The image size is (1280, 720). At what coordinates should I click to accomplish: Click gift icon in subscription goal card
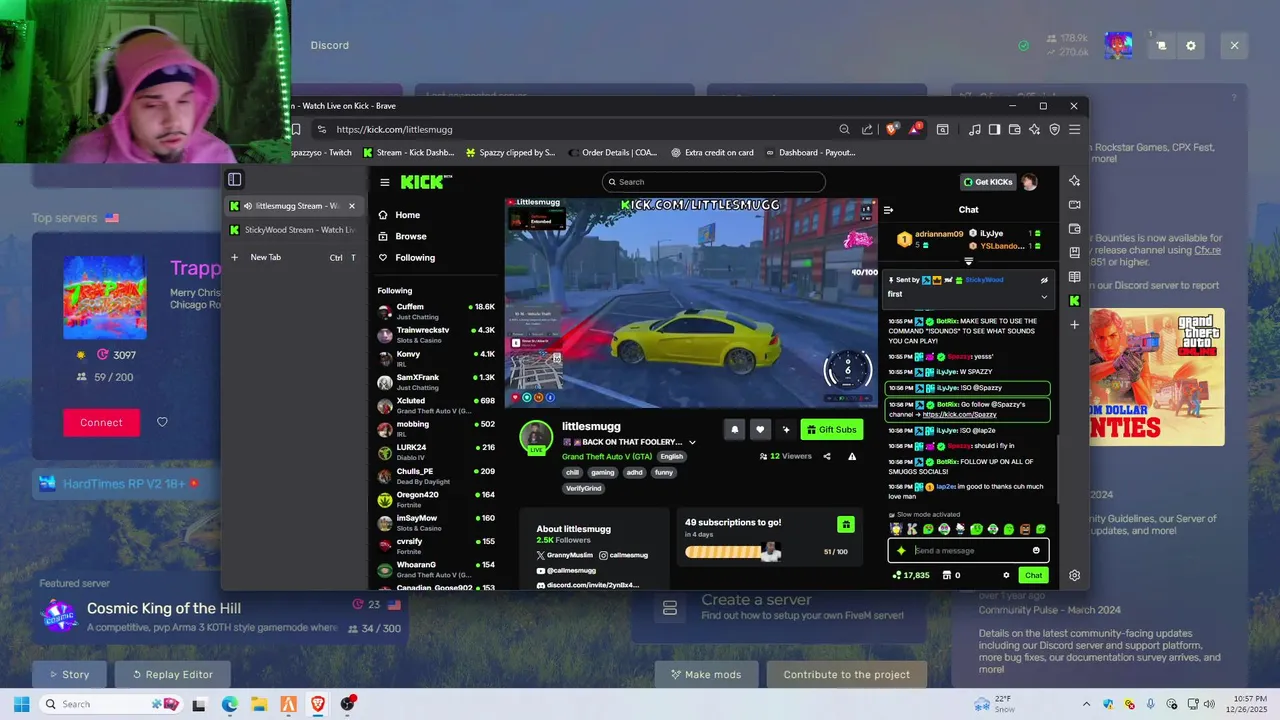[x=846, y=524]
